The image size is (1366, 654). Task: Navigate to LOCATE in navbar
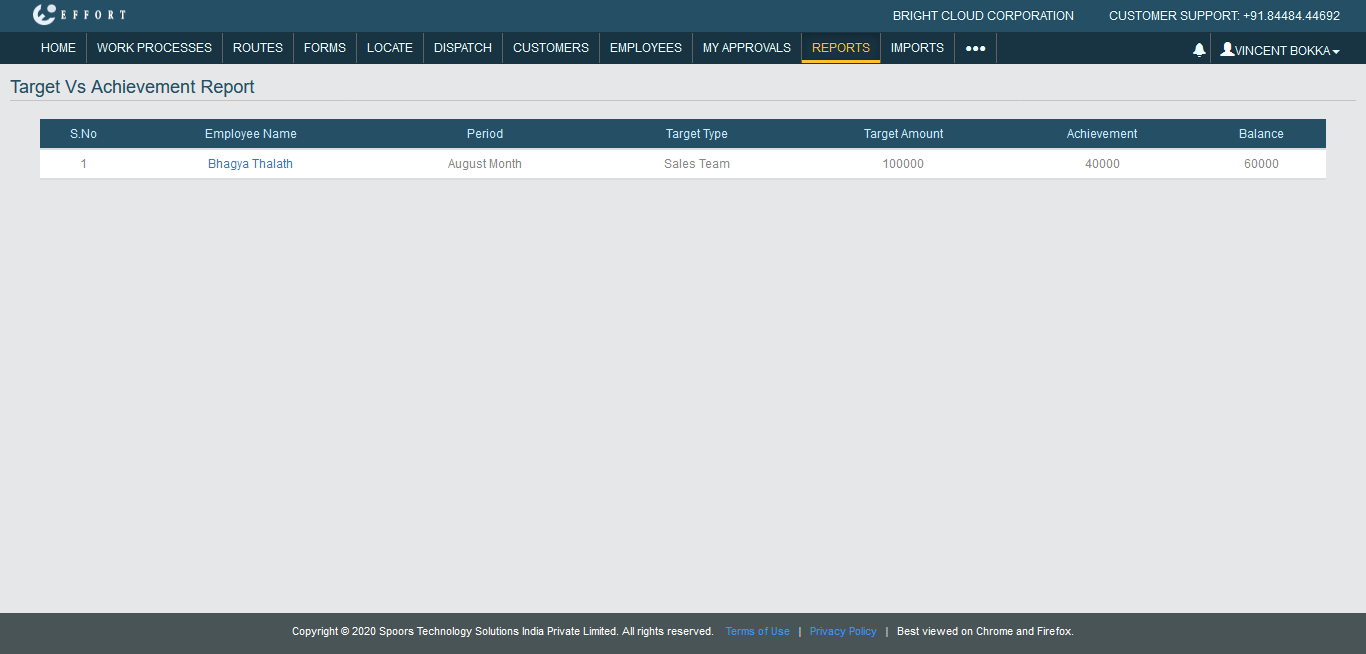(x=390, y=48)
